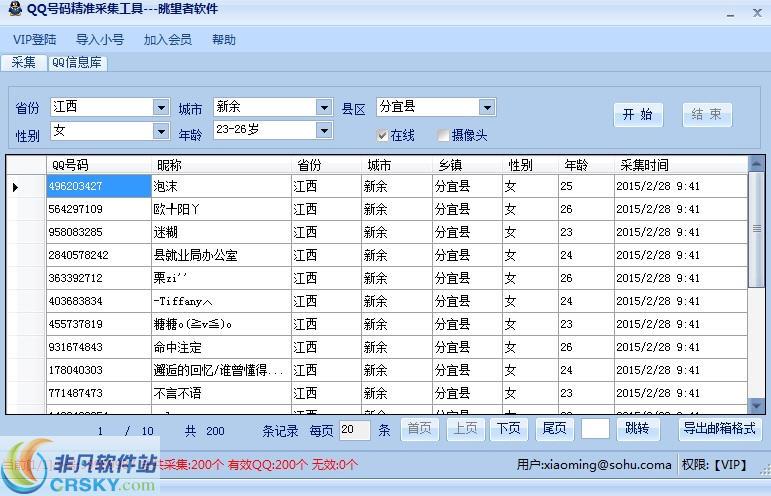The height and width of the screenshot is (496, 771).
Task: Click status text 用户:xiaoming@sohu.coma
Action: (593, 465)
